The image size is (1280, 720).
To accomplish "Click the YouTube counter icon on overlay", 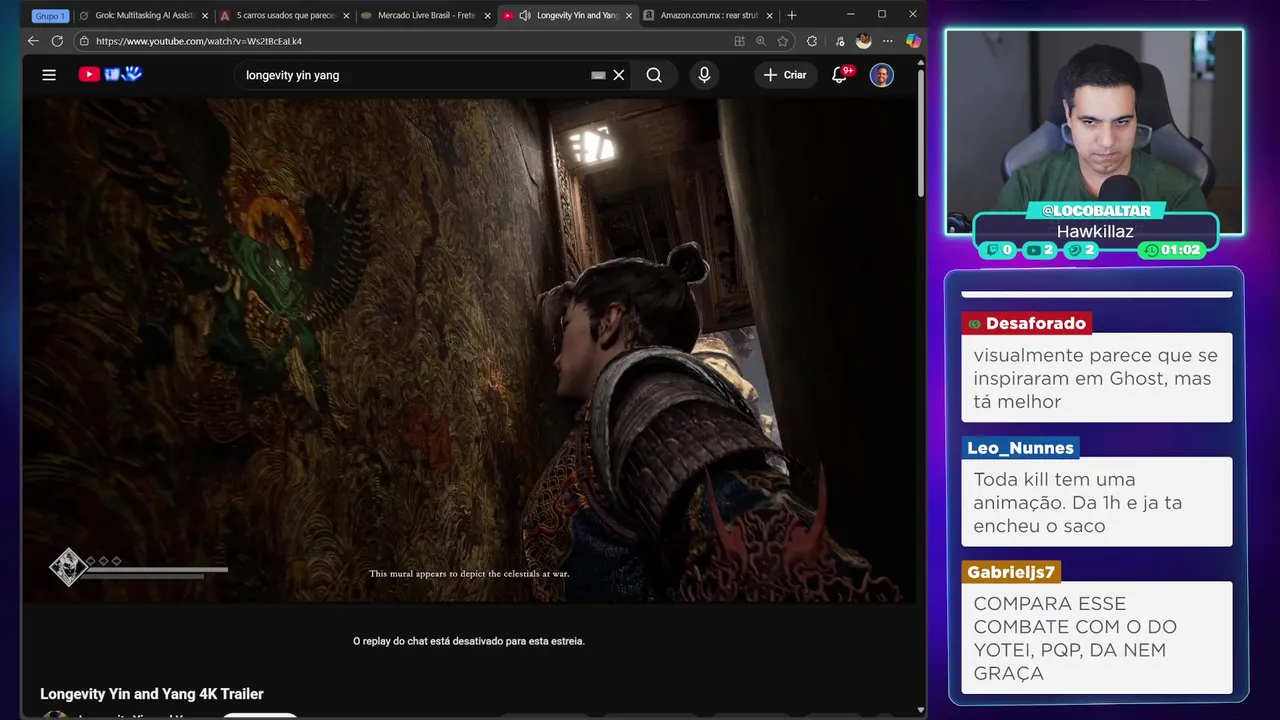I will click(1033, 250).
